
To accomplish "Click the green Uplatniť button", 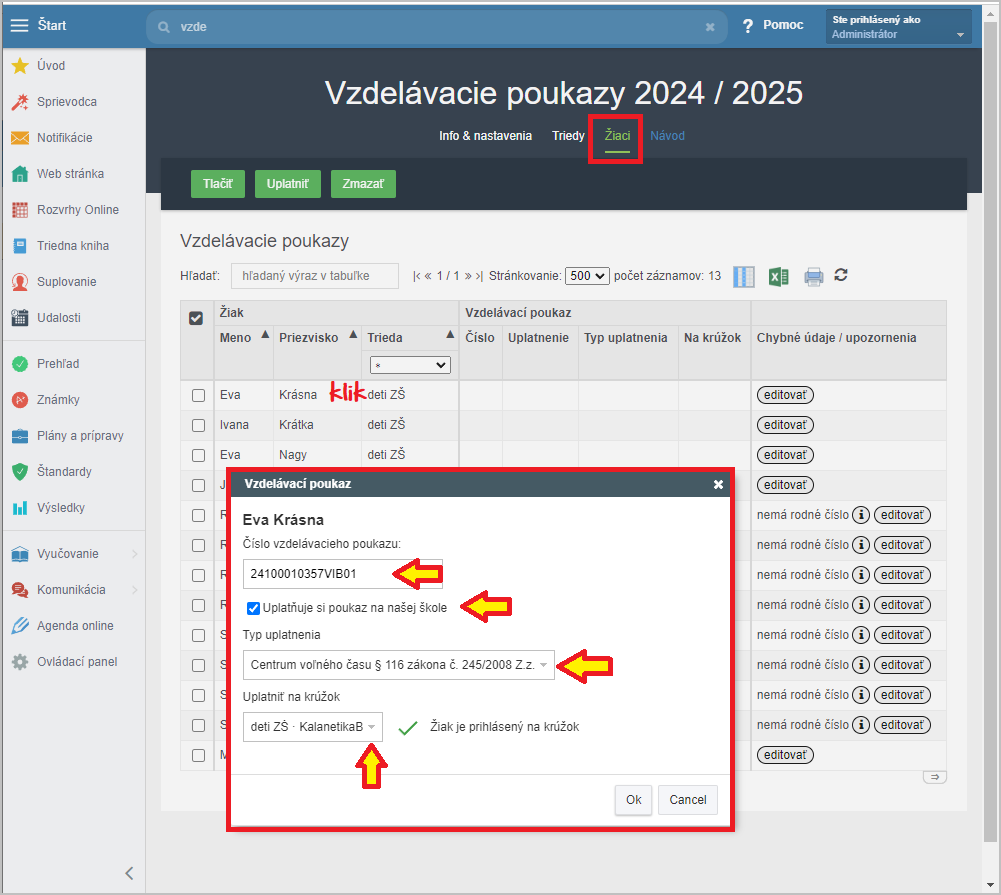I will (x=288, y=184).
